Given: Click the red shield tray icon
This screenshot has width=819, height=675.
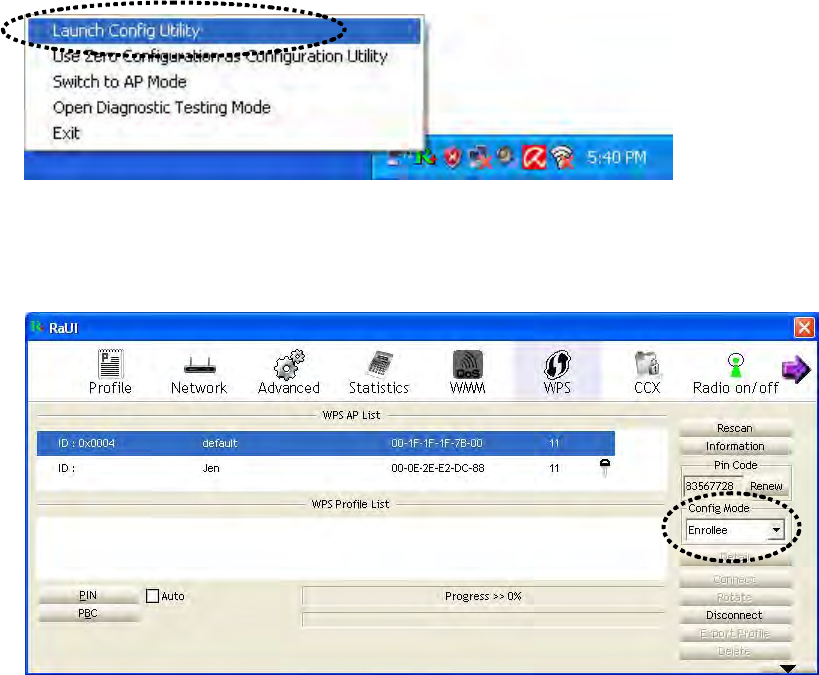Looking at the screenshot, I should (x=453, y=157).
